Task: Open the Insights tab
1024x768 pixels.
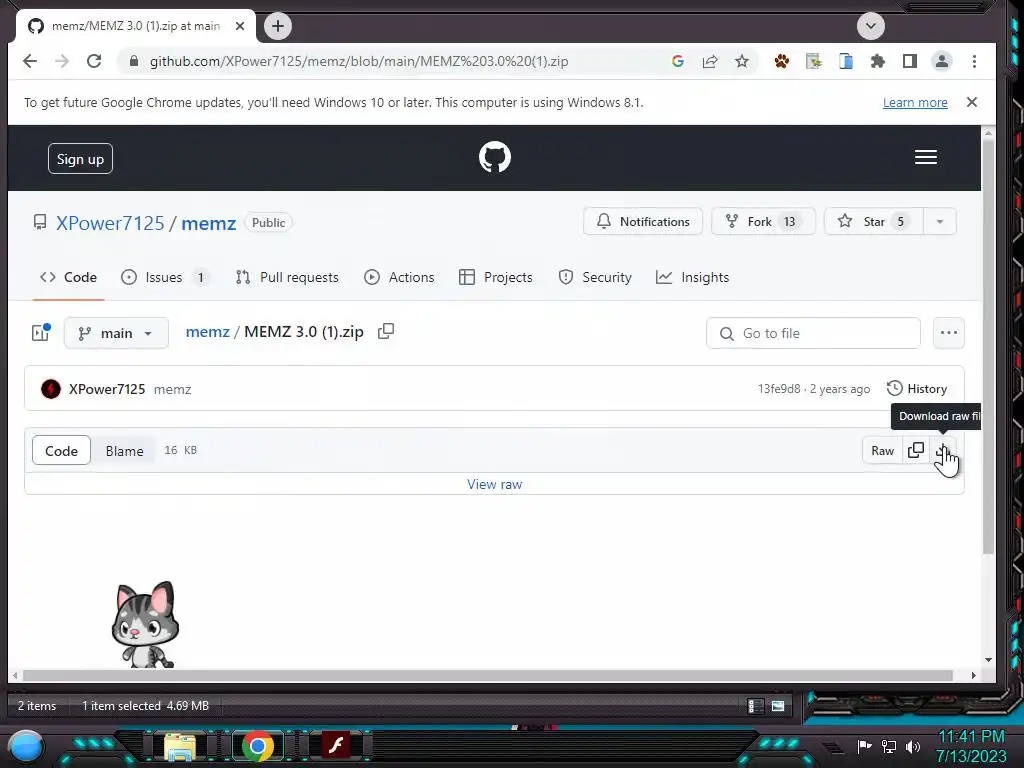Action: pos(692,278)
